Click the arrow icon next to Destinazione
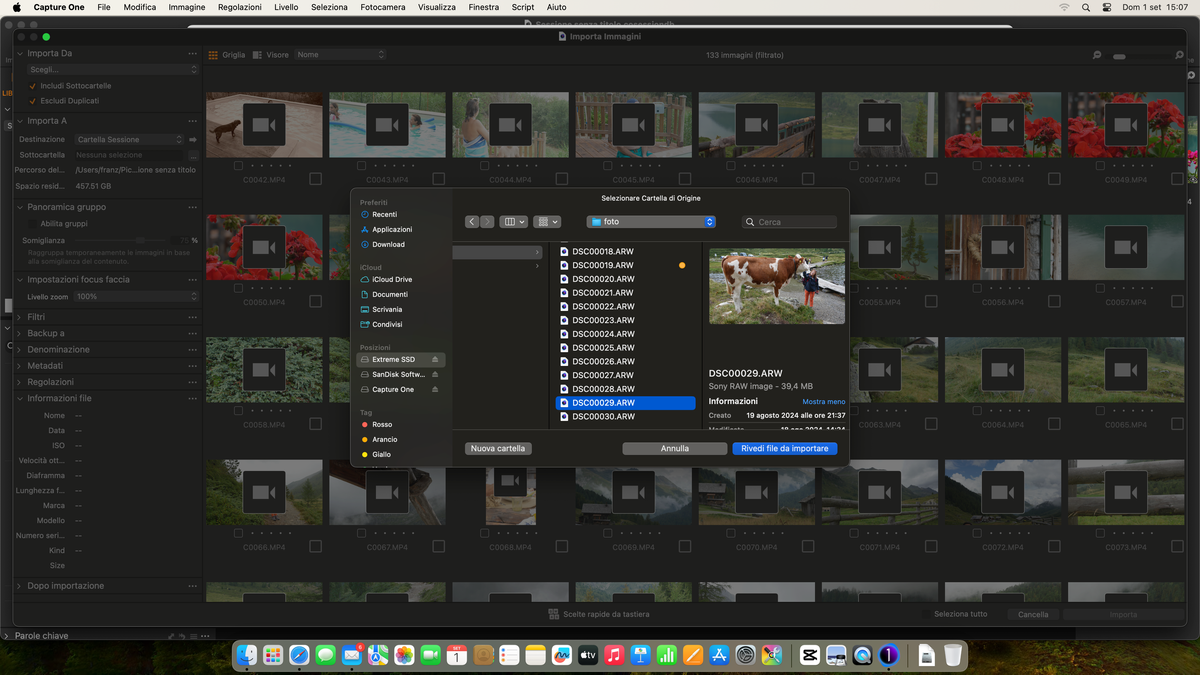 coord(193,140)
